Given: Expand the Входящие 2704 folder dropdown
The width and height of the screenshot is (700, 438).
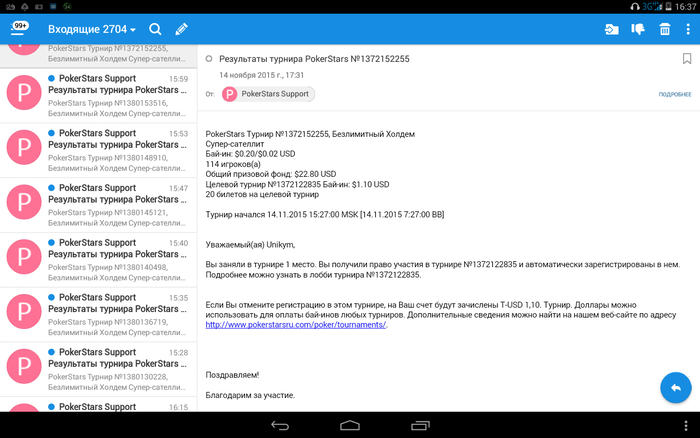Looking at the screenshot, I should 92,29.
